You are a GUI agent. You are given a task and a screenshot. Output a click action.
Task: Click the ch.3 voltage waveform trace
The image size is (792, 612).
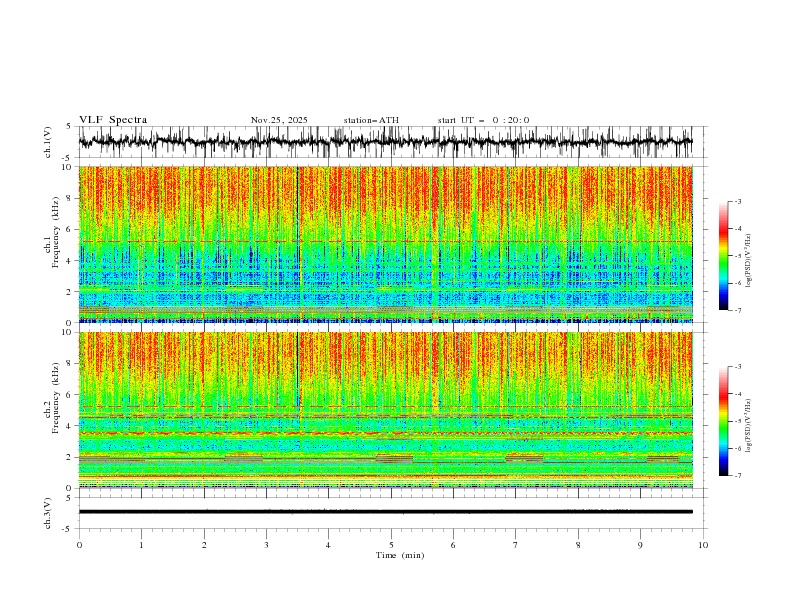[385, 512]
